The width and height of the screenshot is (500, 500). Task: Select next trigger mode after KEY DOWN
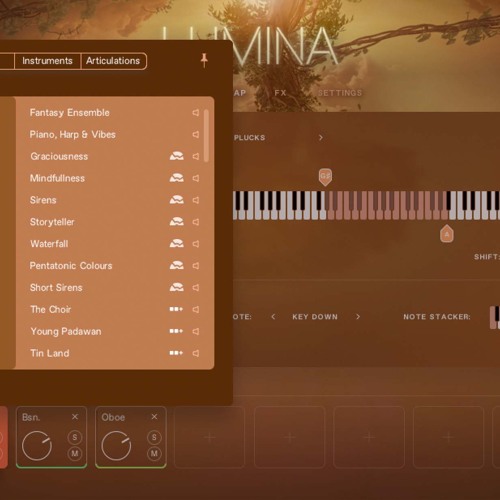(x=358, y=317)
